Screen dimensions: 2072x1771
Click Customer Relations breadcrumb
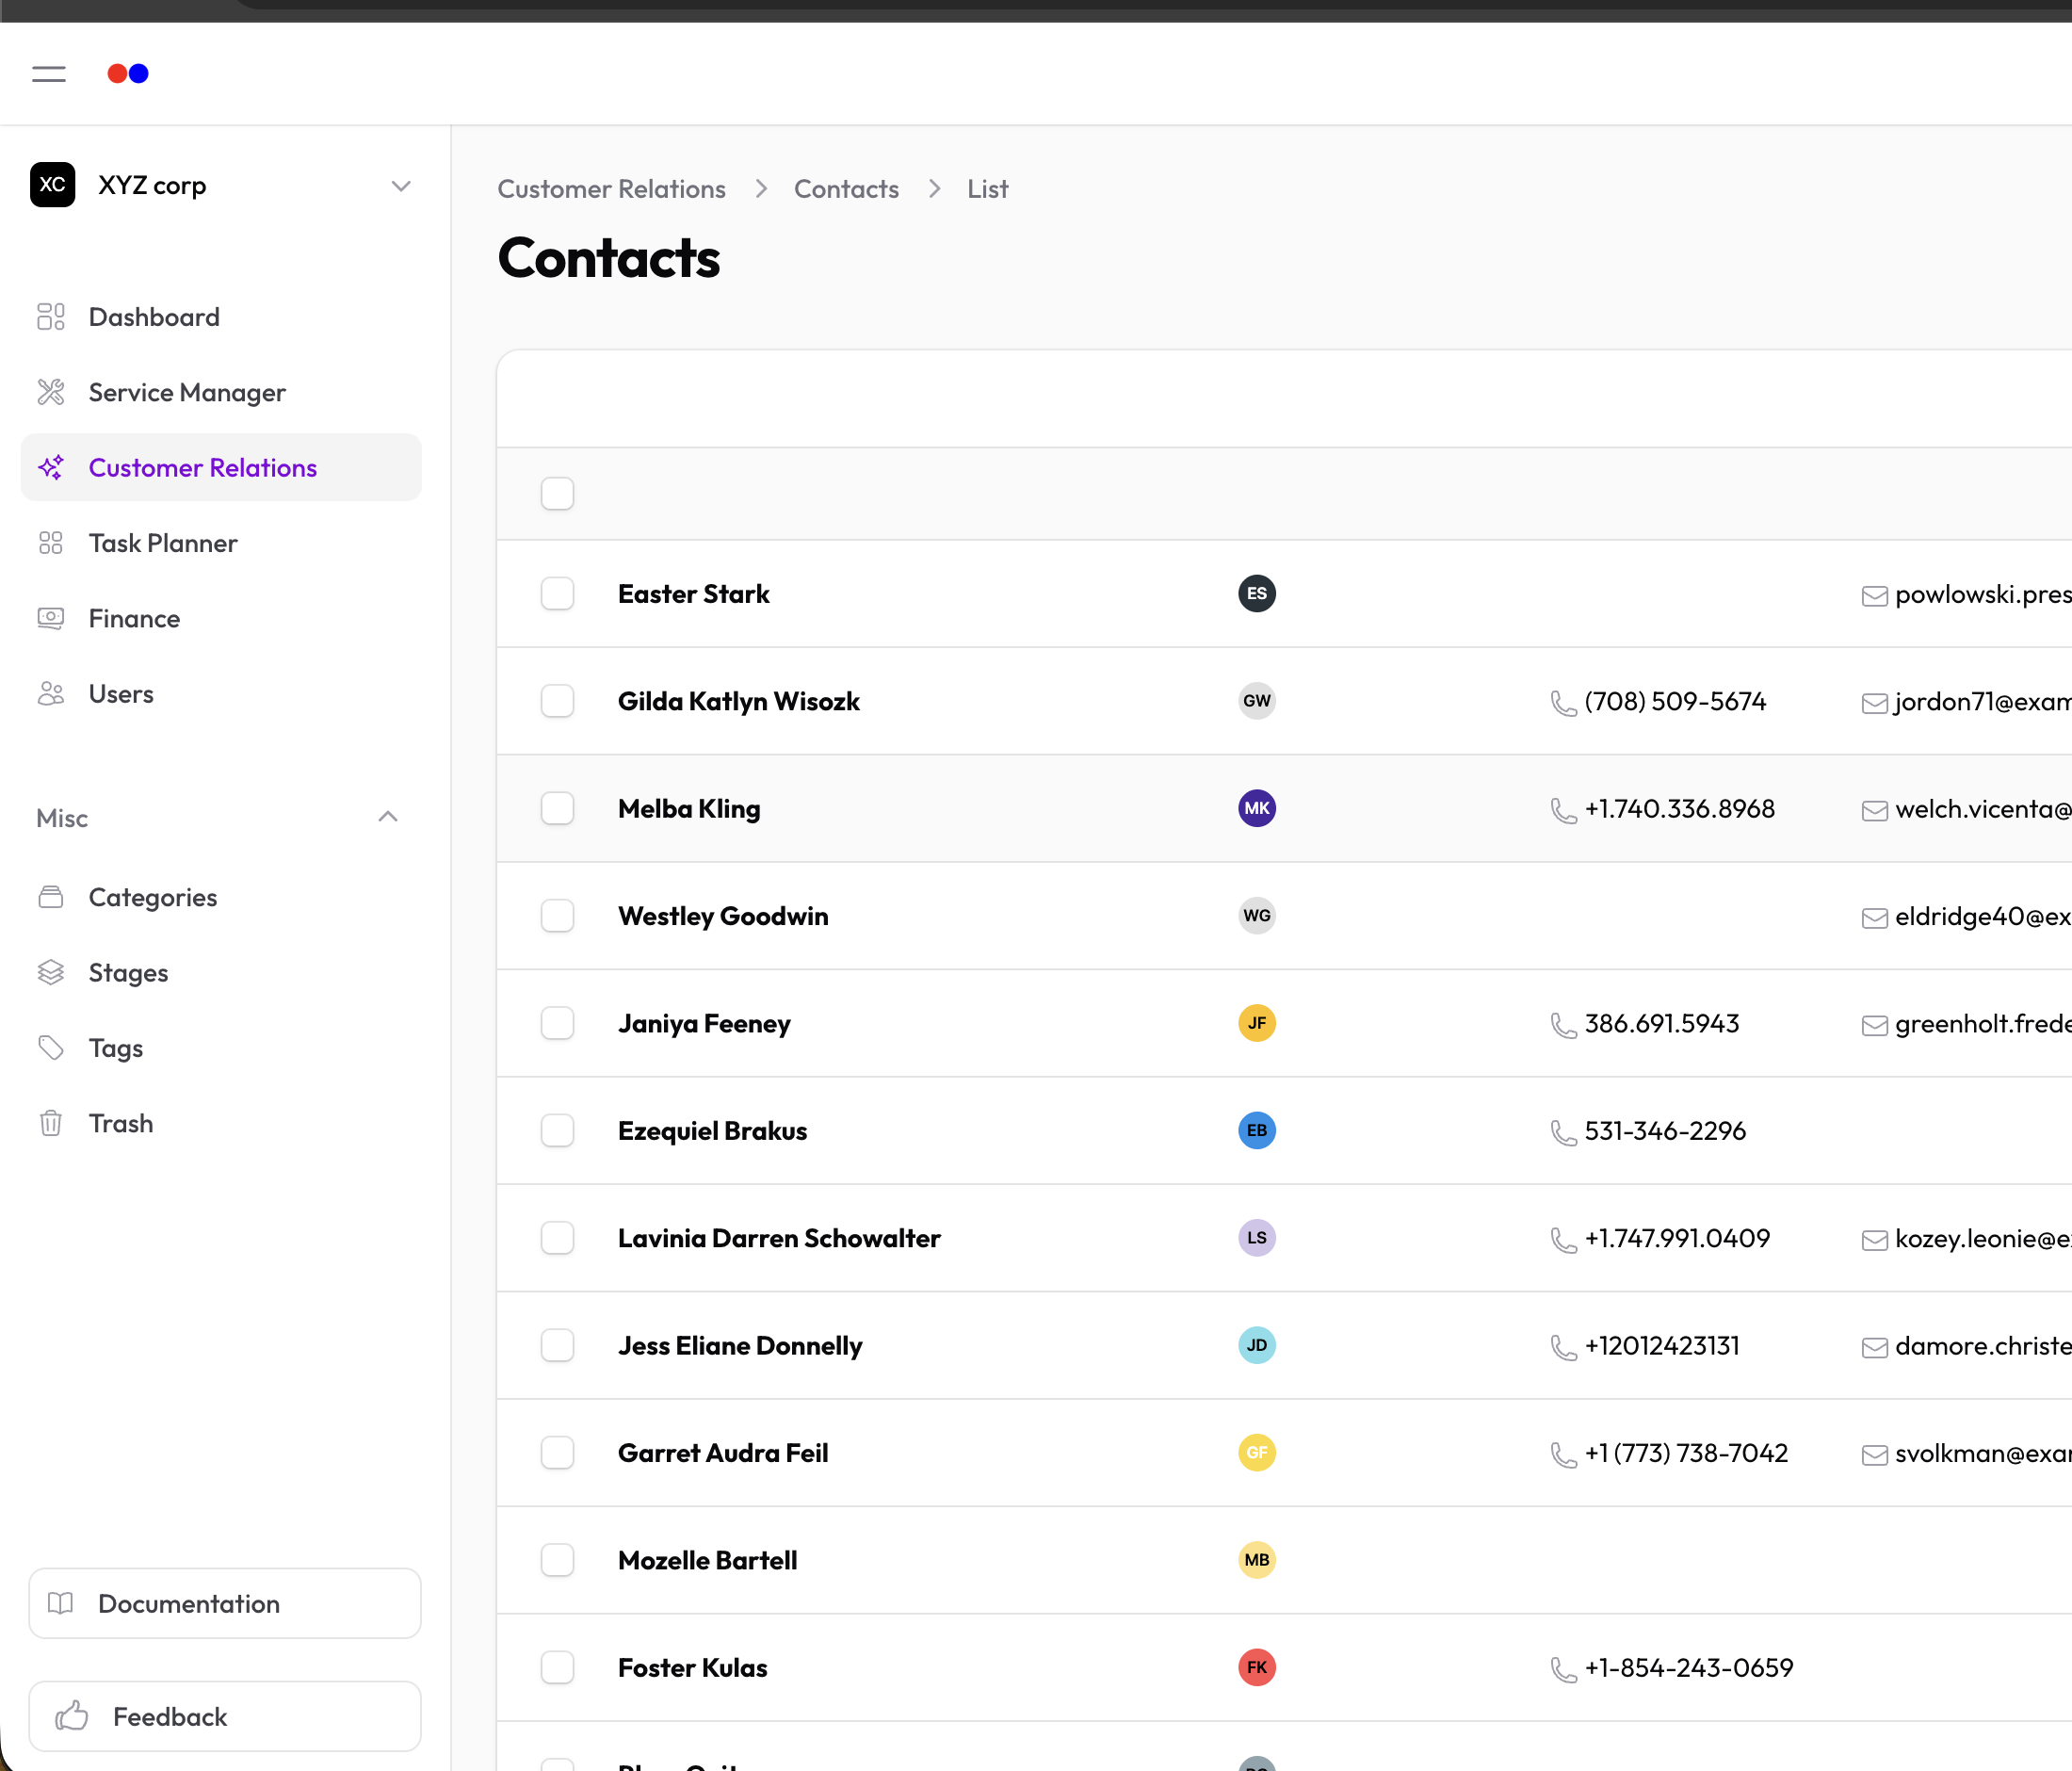point(612,189)
